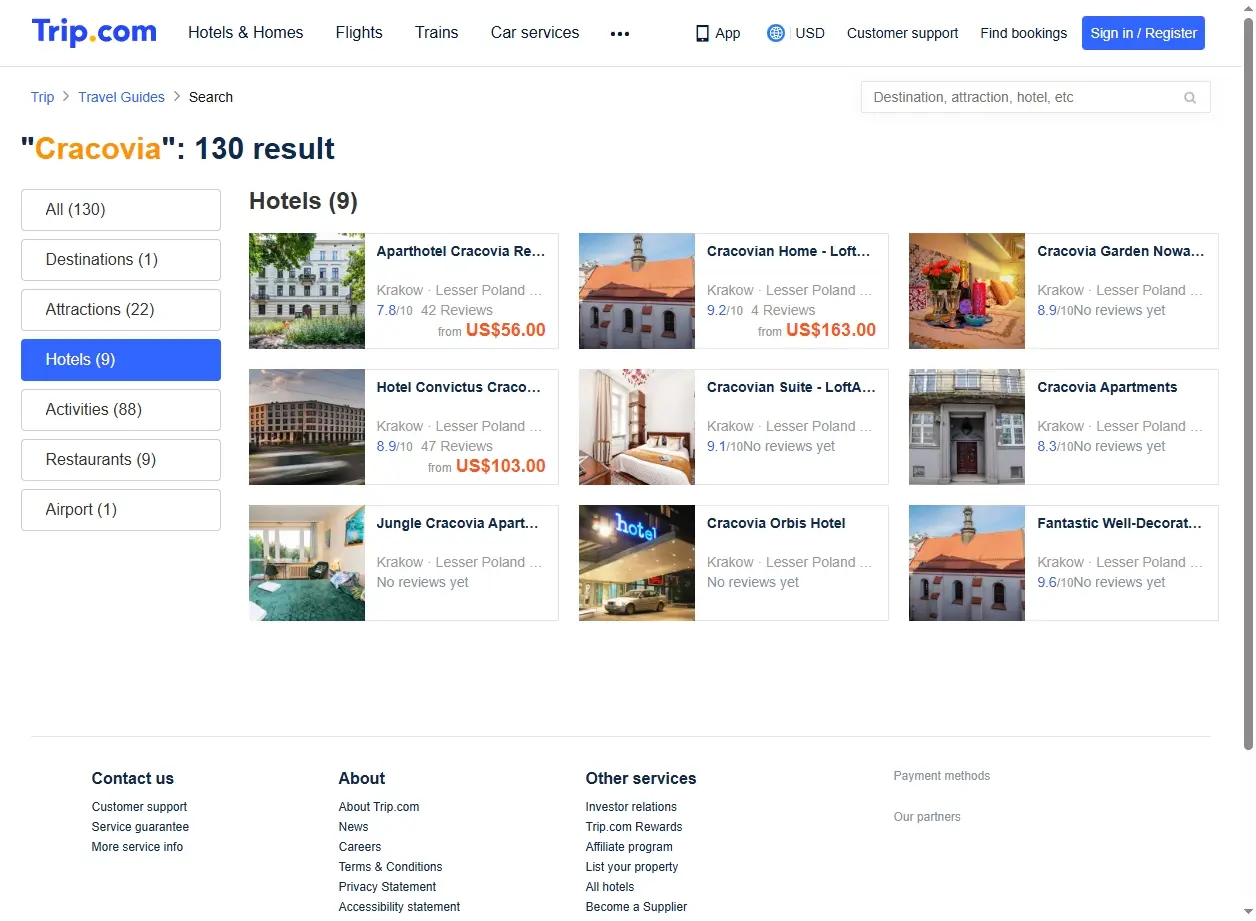The image size is (1256, 921).
Task: Click Cracovian Suite - LoftA... title
Action: tap(791, 388)
